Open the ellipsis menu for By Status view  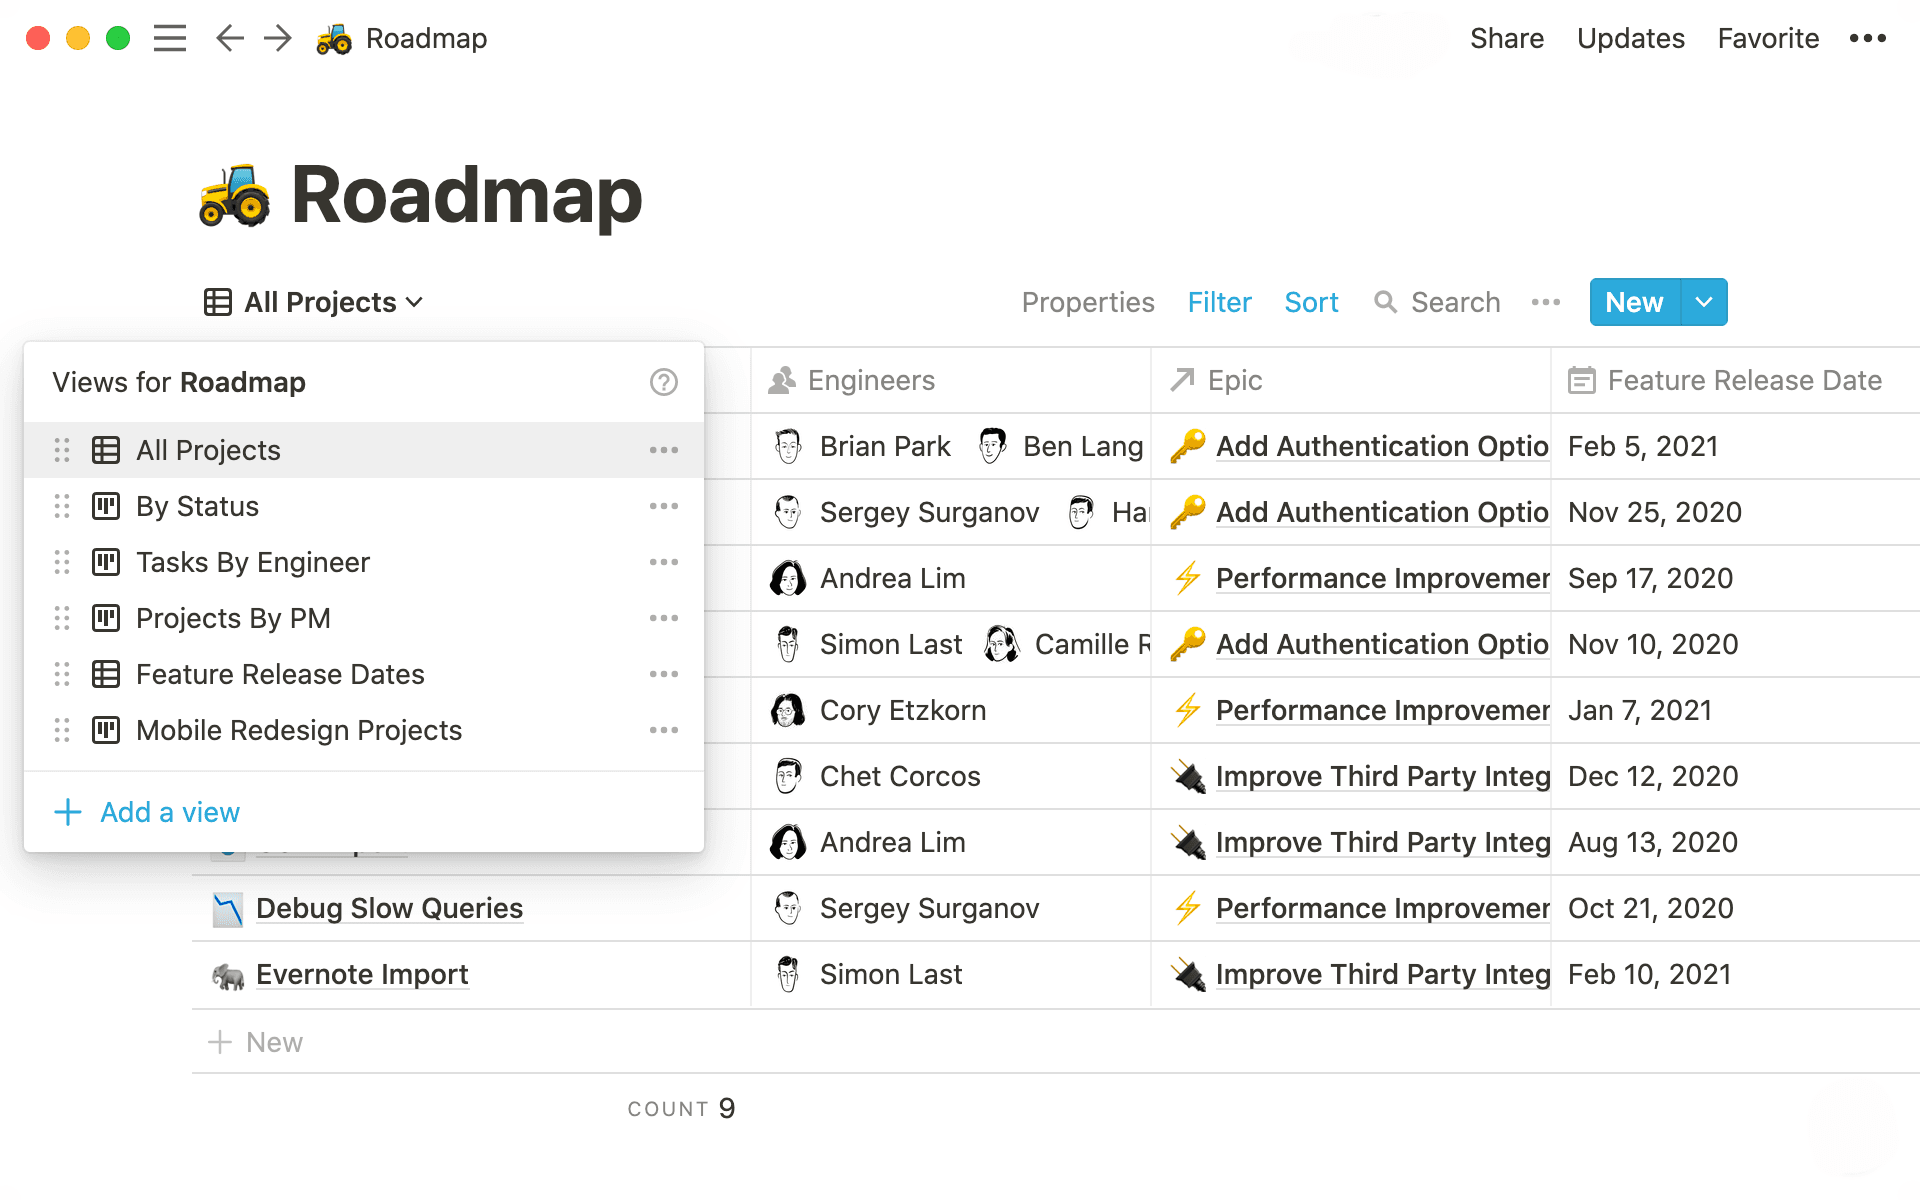click(x=663, y=506)
